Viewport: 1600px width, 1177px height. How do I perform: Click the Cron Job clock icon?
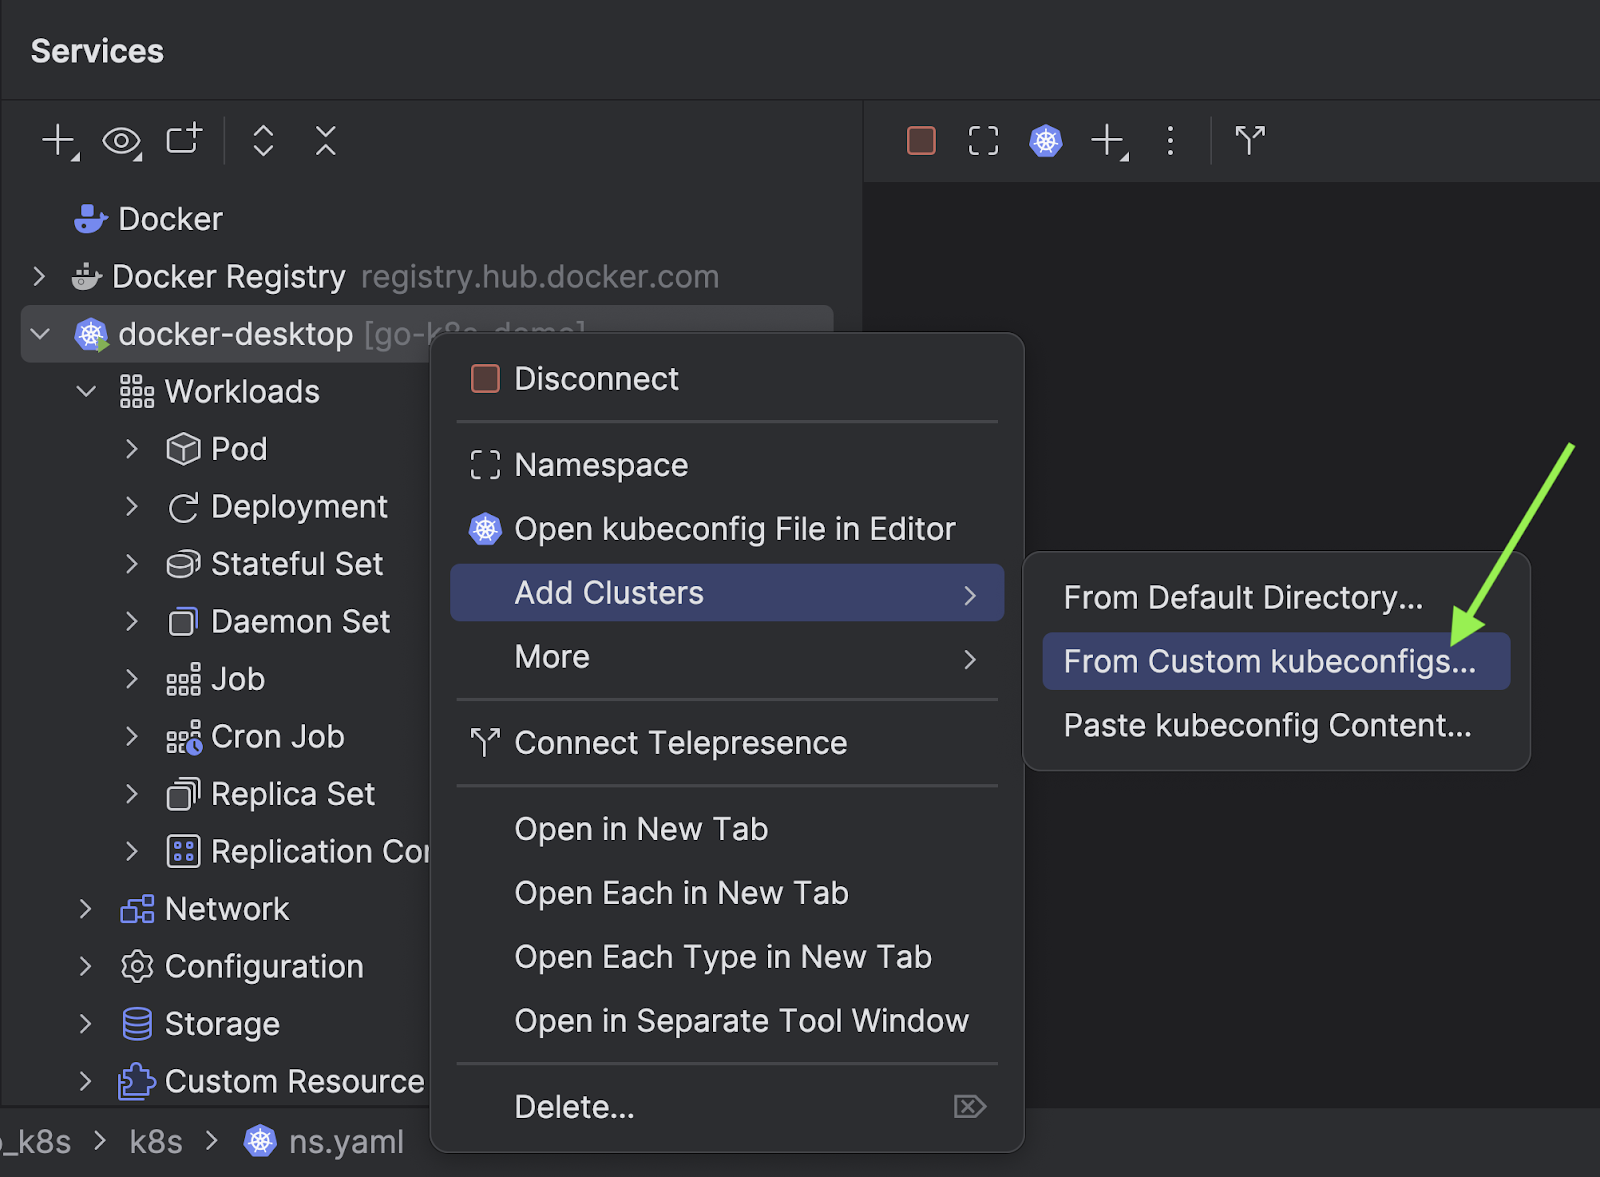click(x=184, y=737)
